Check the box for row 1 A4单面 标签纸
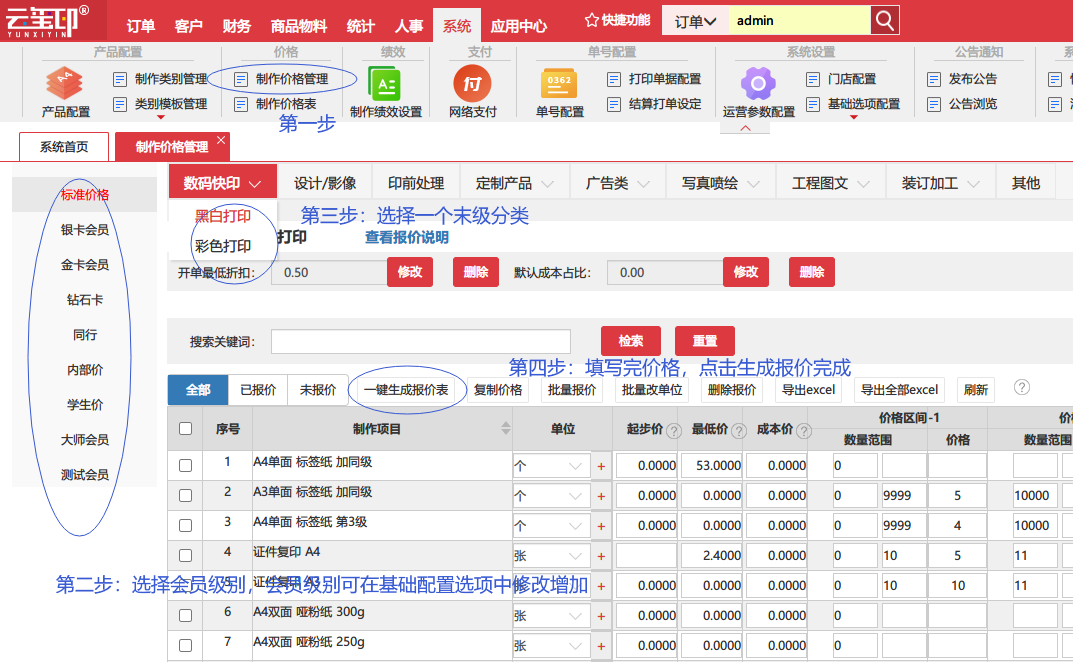The image size is (1073, 662). click(x=185, y=466)
